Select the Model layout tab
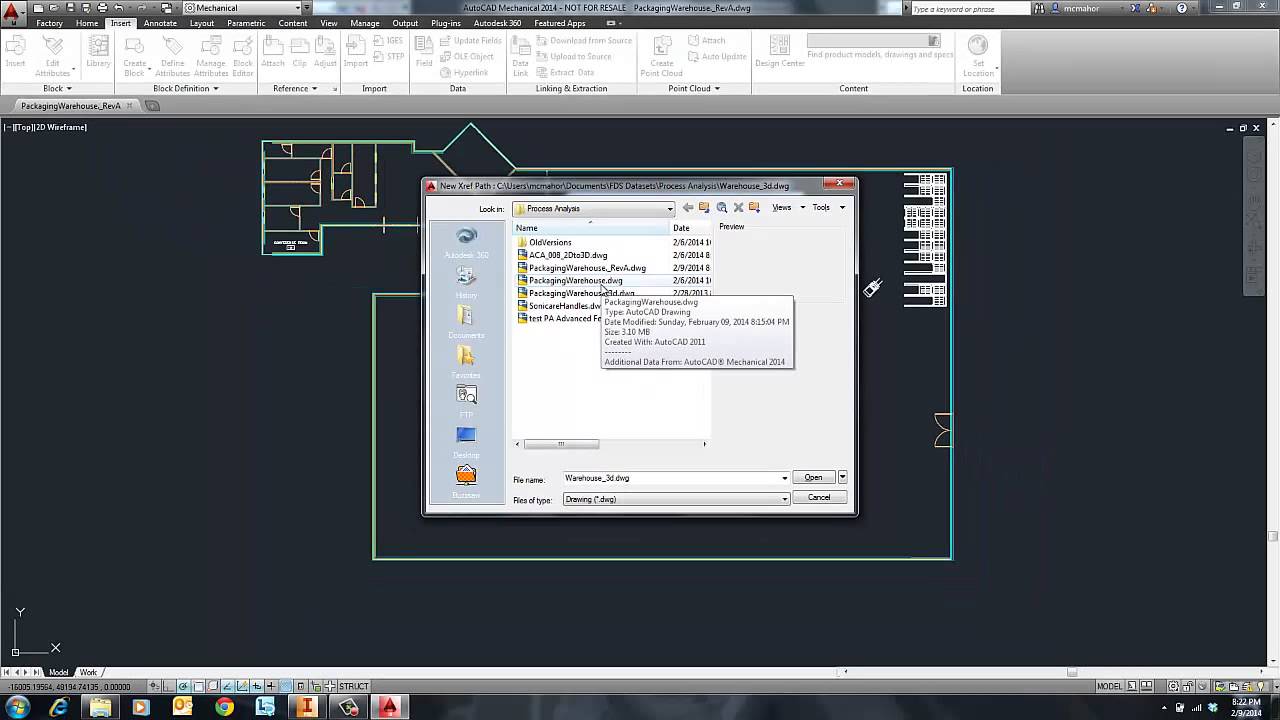The width and height of the screenshot is (1280, 720). click(59, 672)
